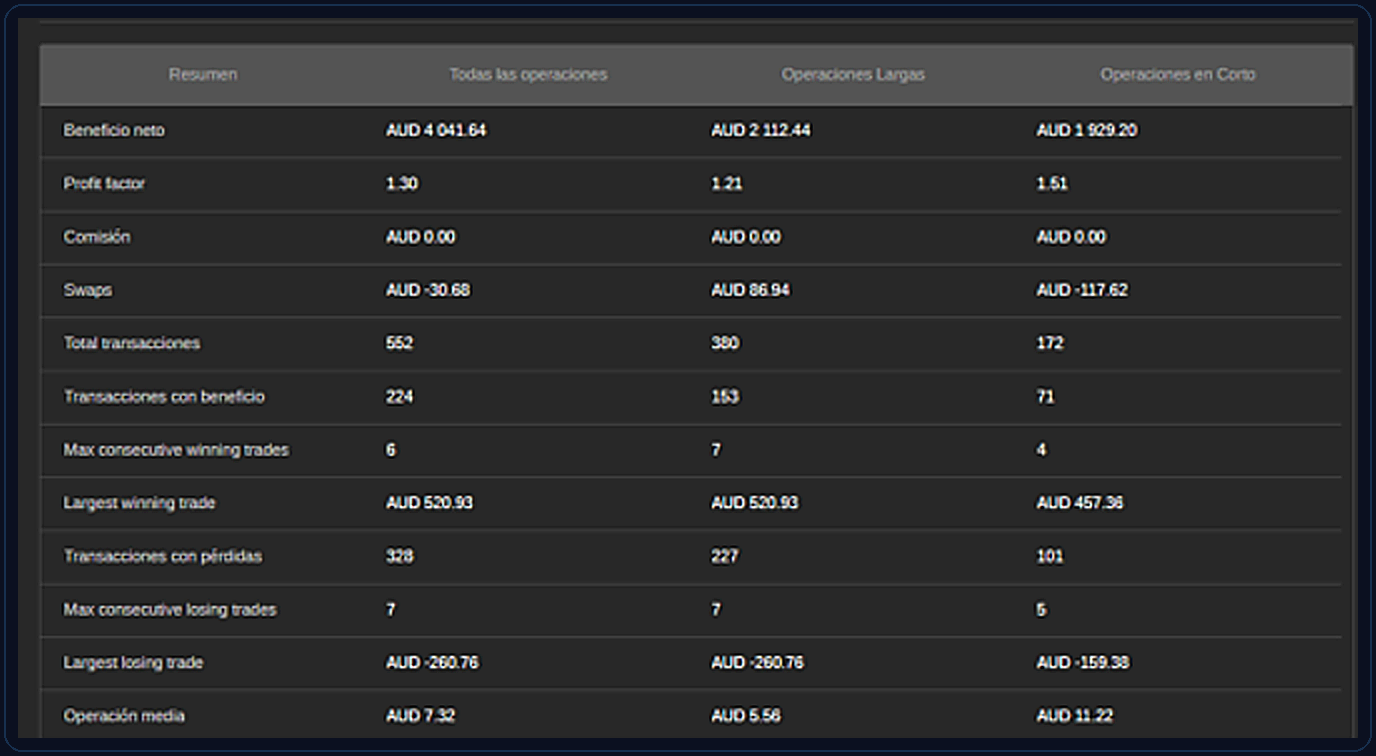Click the AUD 4 041.64 net profit value

[436, 131]
